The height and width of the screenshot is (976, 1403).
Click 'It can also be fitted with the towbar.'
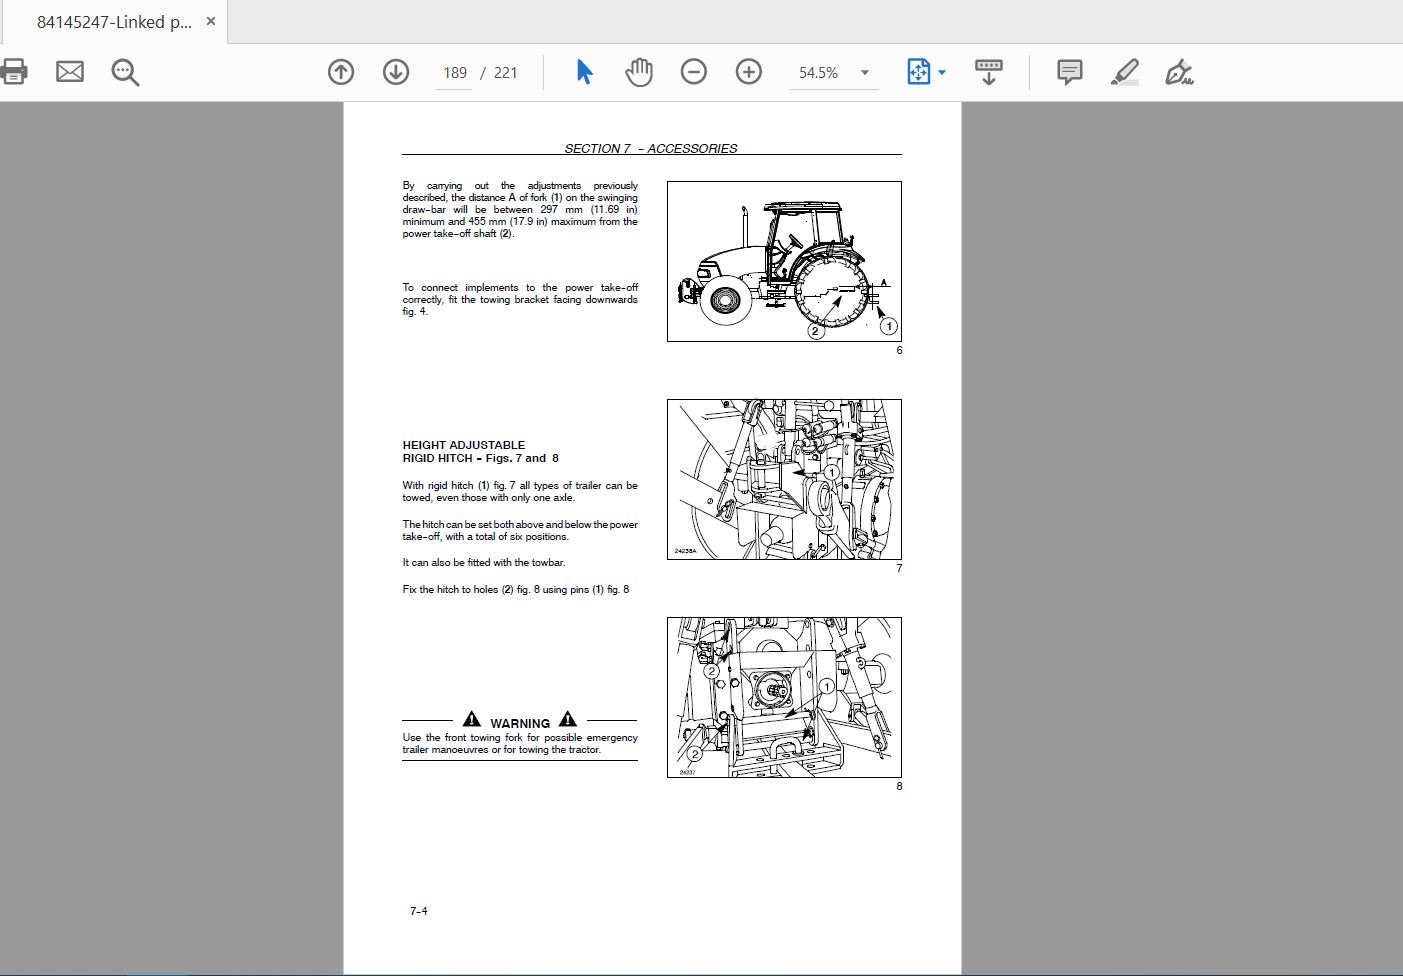[484, 562]
